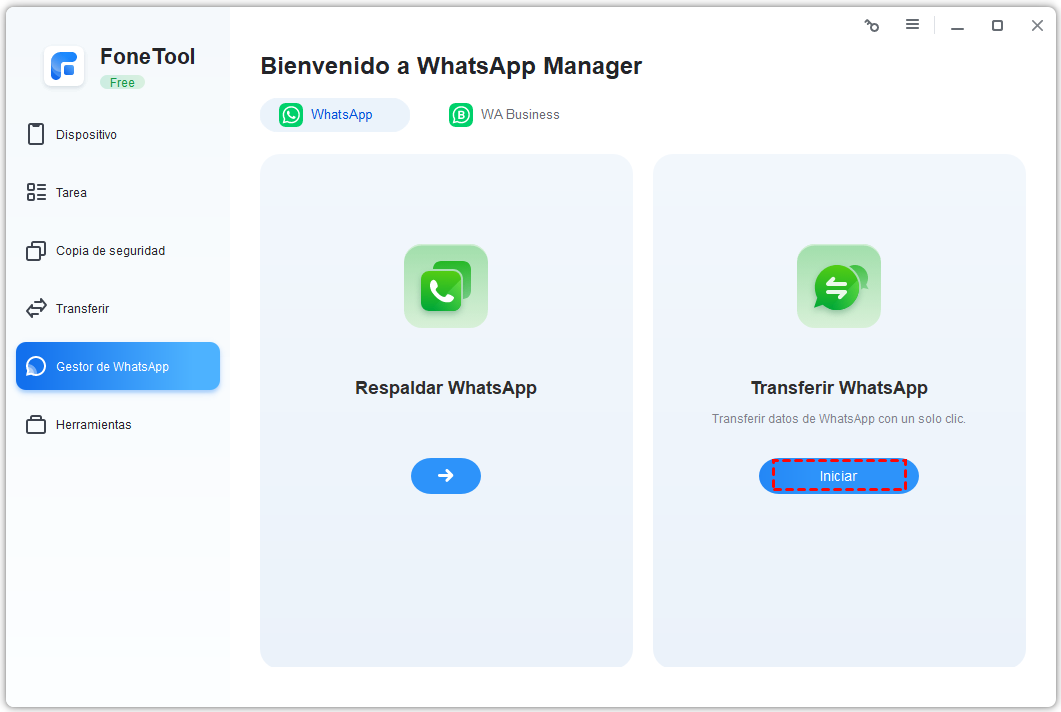Click the Iniciar button to start the transfer
The height and width of the screenshot is (712, 1061).
tap(838, 476)
